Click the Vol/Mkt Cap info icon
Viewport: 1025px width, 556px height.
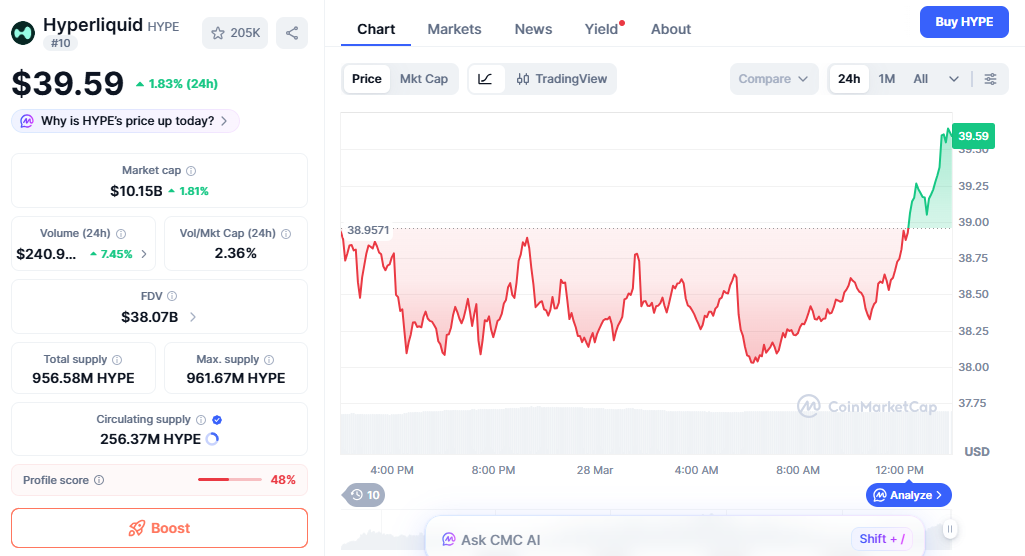[x=286, y=233]
